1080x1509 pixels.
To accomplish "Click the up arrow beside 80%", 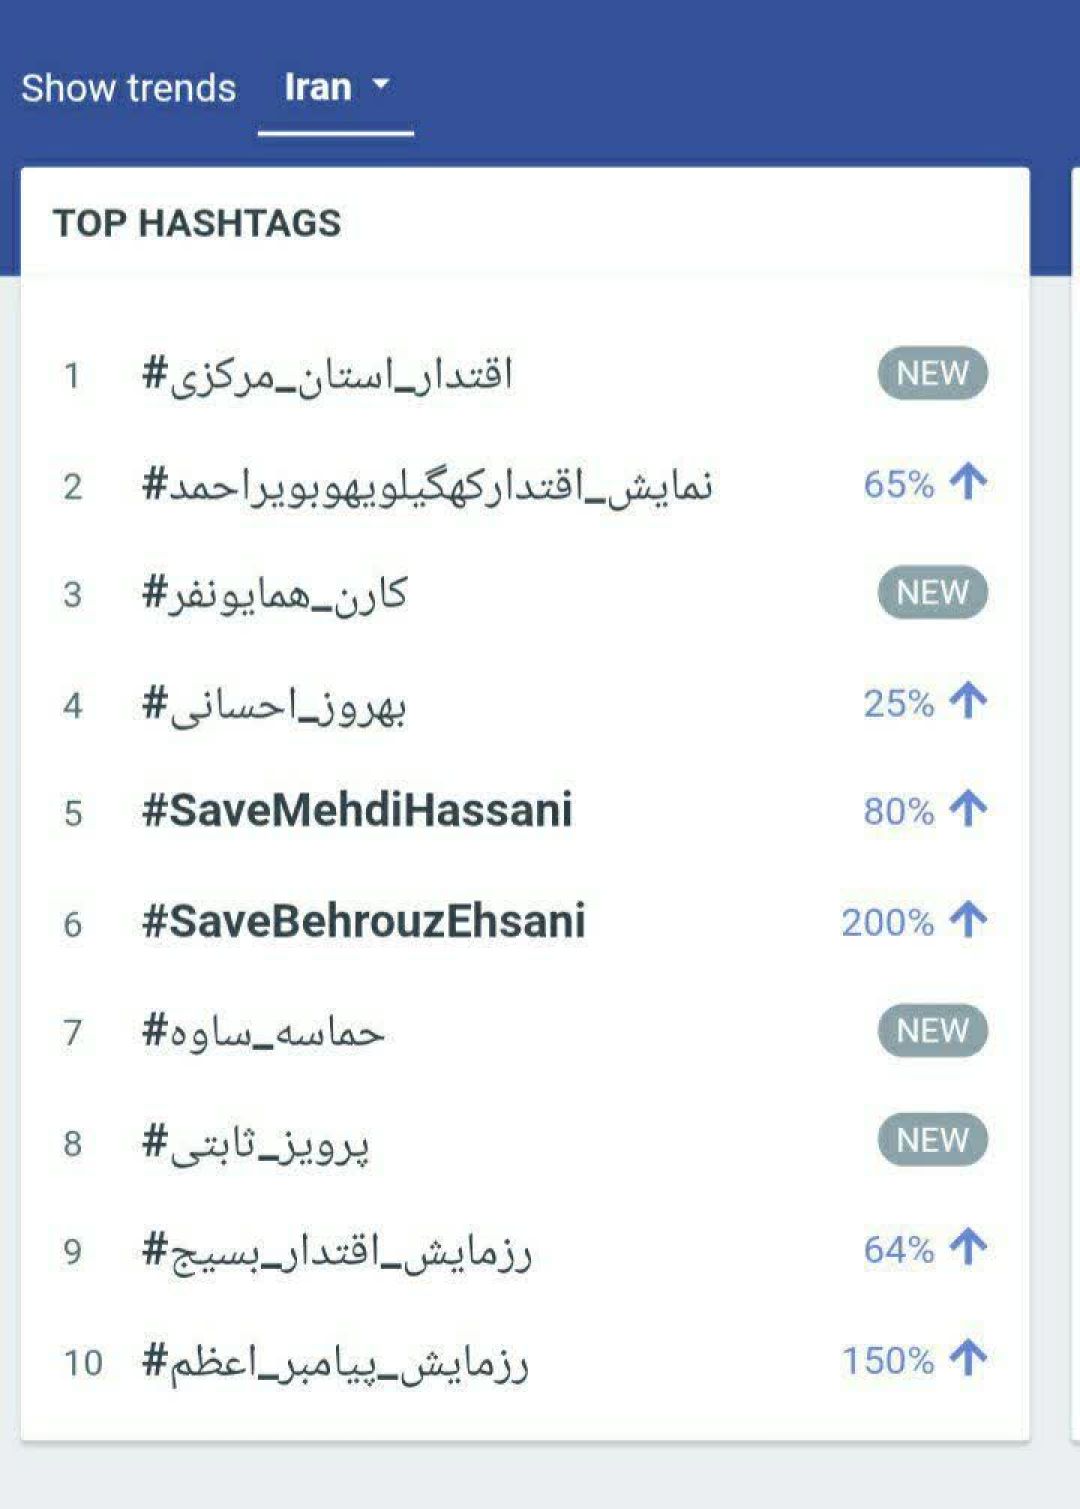I will pyautogui.click(x=968, y=808).
